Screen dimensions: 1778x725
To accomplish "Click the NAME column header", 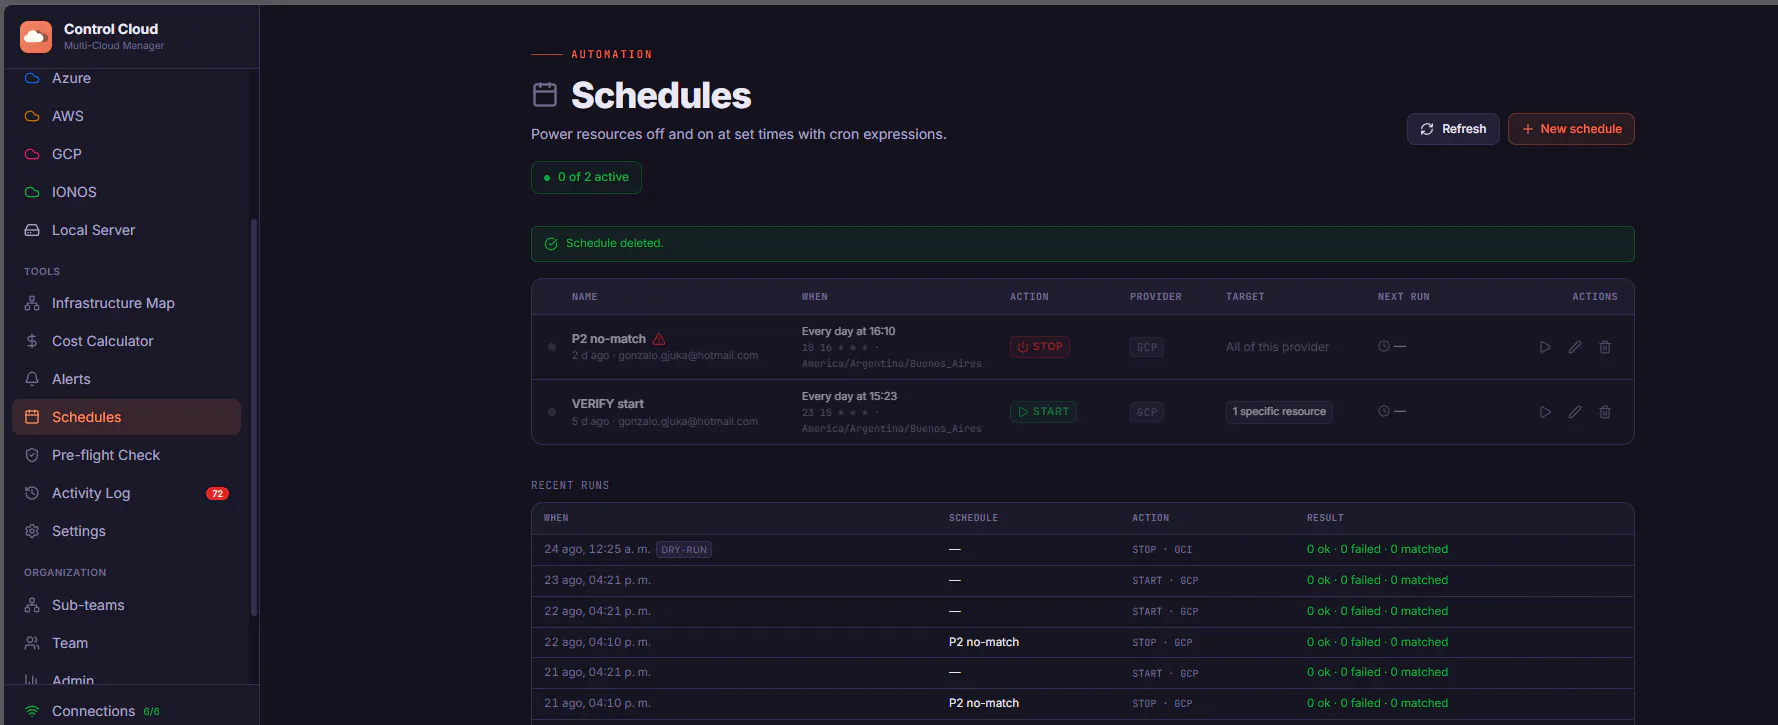I will coord(585,297).
